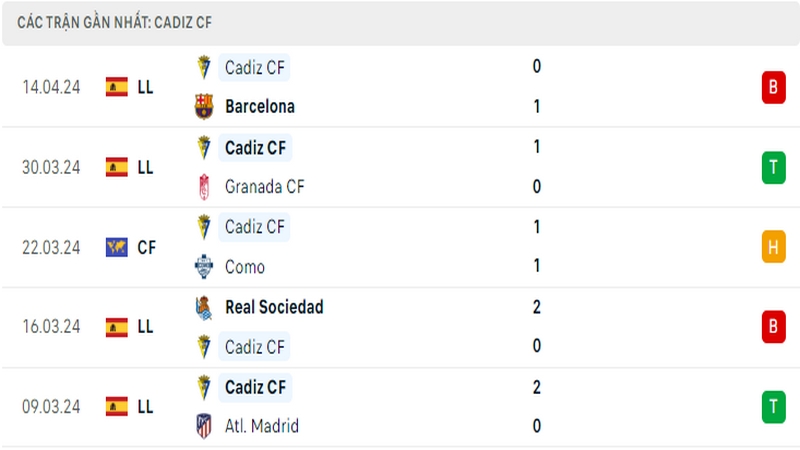The image size is (800, 450).
Task: Click the world map CF competition icon
Action: tap(117, 247)
